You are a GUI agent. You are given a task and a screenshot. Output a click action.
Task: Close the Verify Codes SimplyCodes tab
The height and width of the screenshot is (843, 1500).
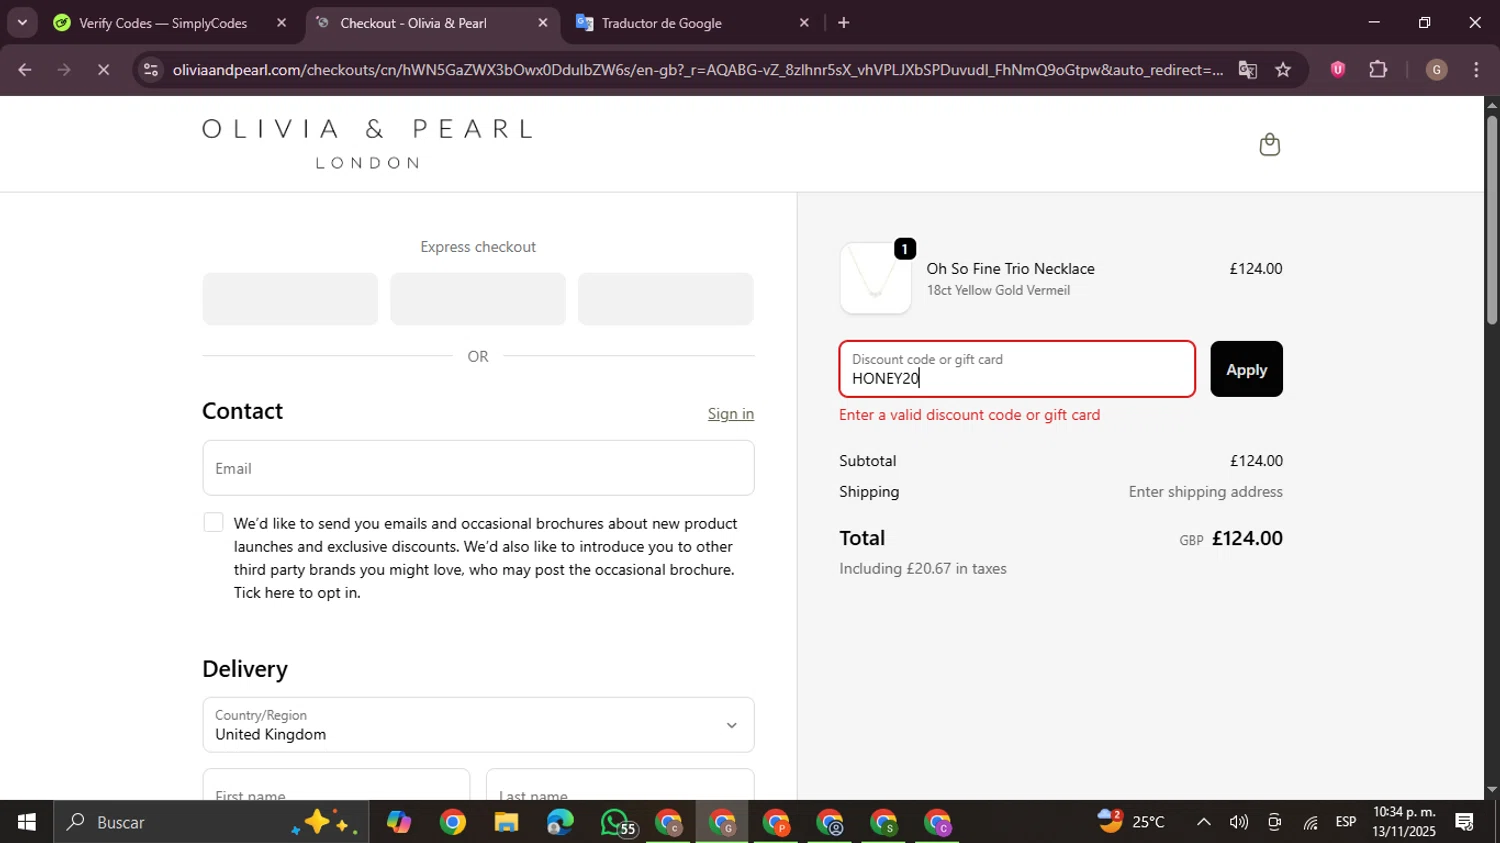[x=281, y=22]
